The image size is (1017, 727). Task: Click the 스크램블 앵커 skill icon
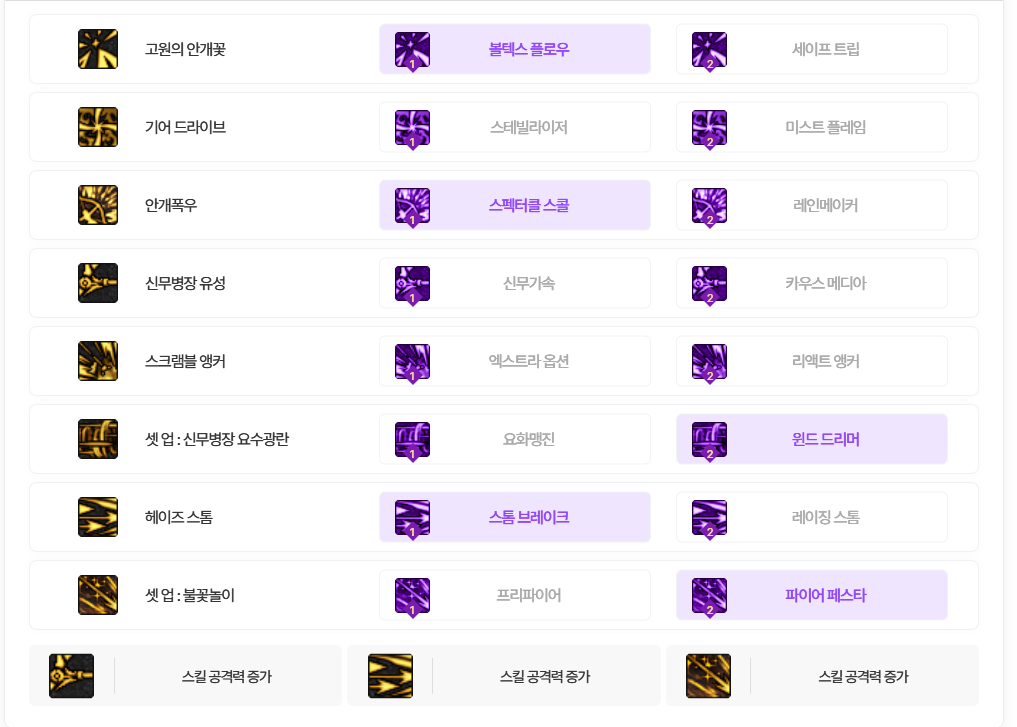(98, 361)
